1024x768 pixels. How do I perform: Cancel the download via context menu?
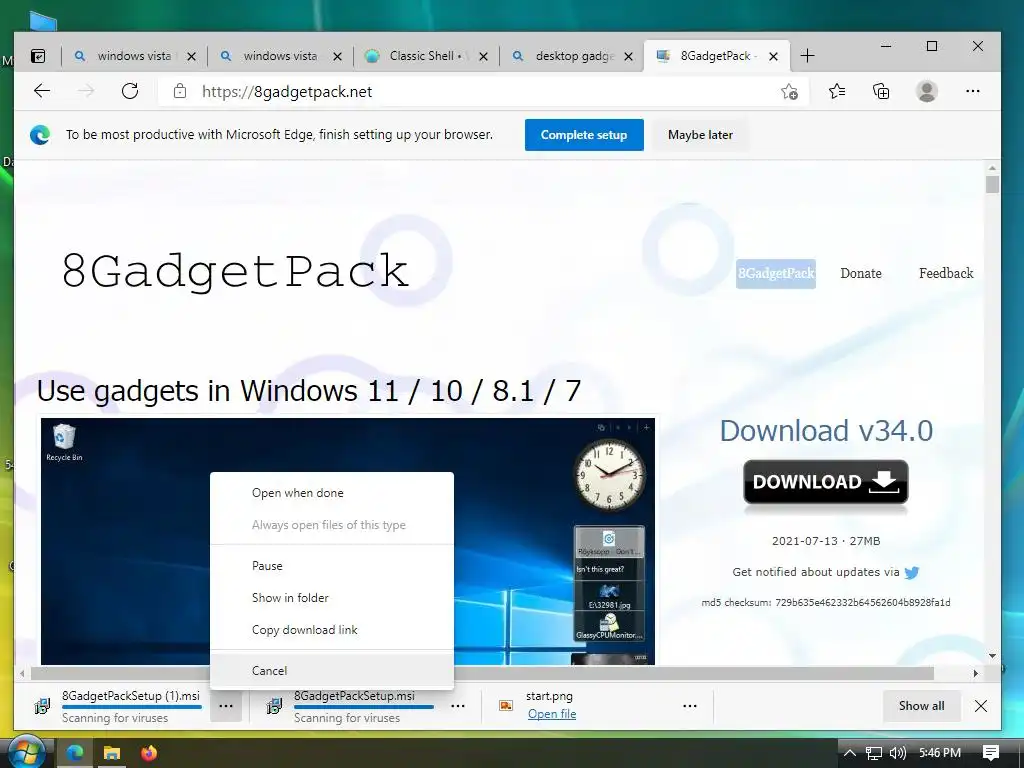click(x=332, y=671)
